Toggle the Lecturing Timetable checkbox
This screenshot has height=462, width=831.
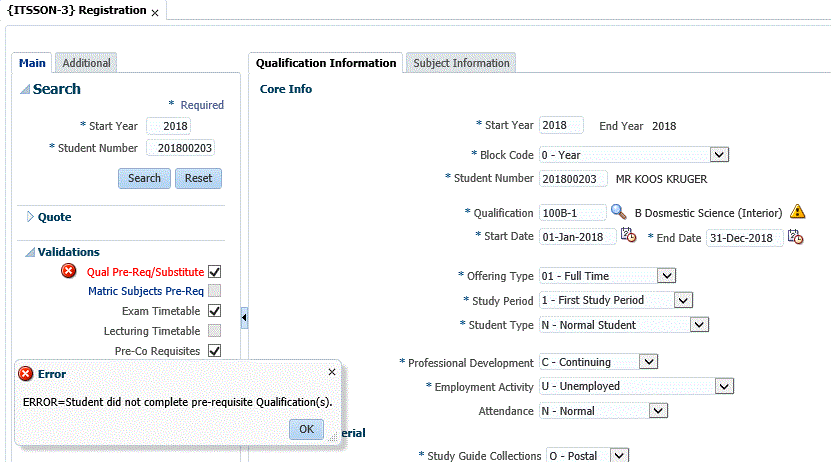[215, 331]
